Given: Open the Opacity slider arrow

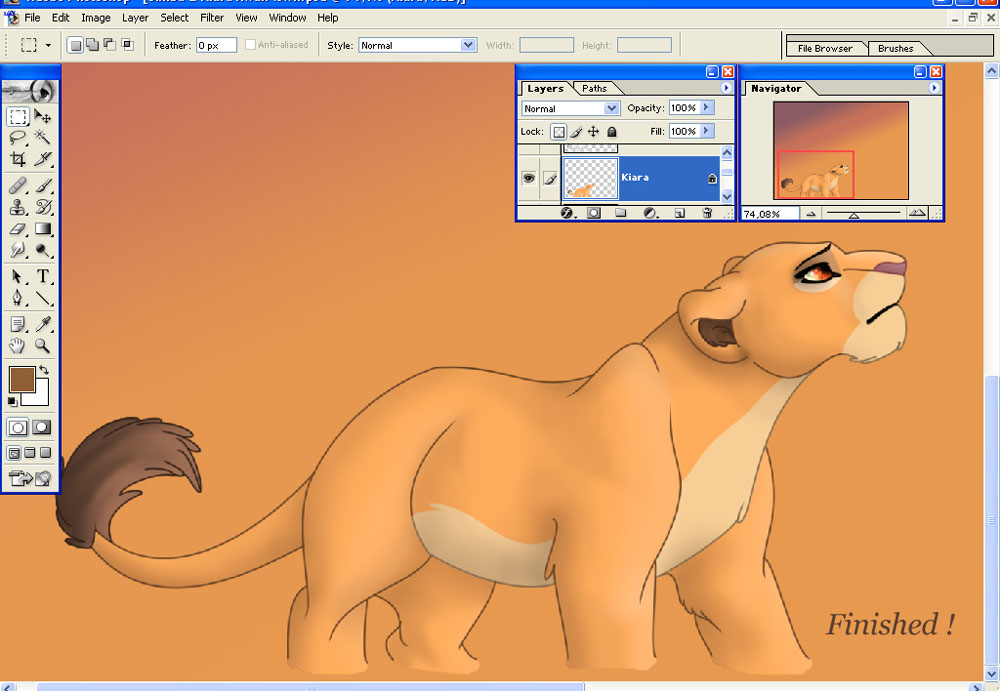Looking at the screenshot, I should pyautogui.click(x=707, y=108).
